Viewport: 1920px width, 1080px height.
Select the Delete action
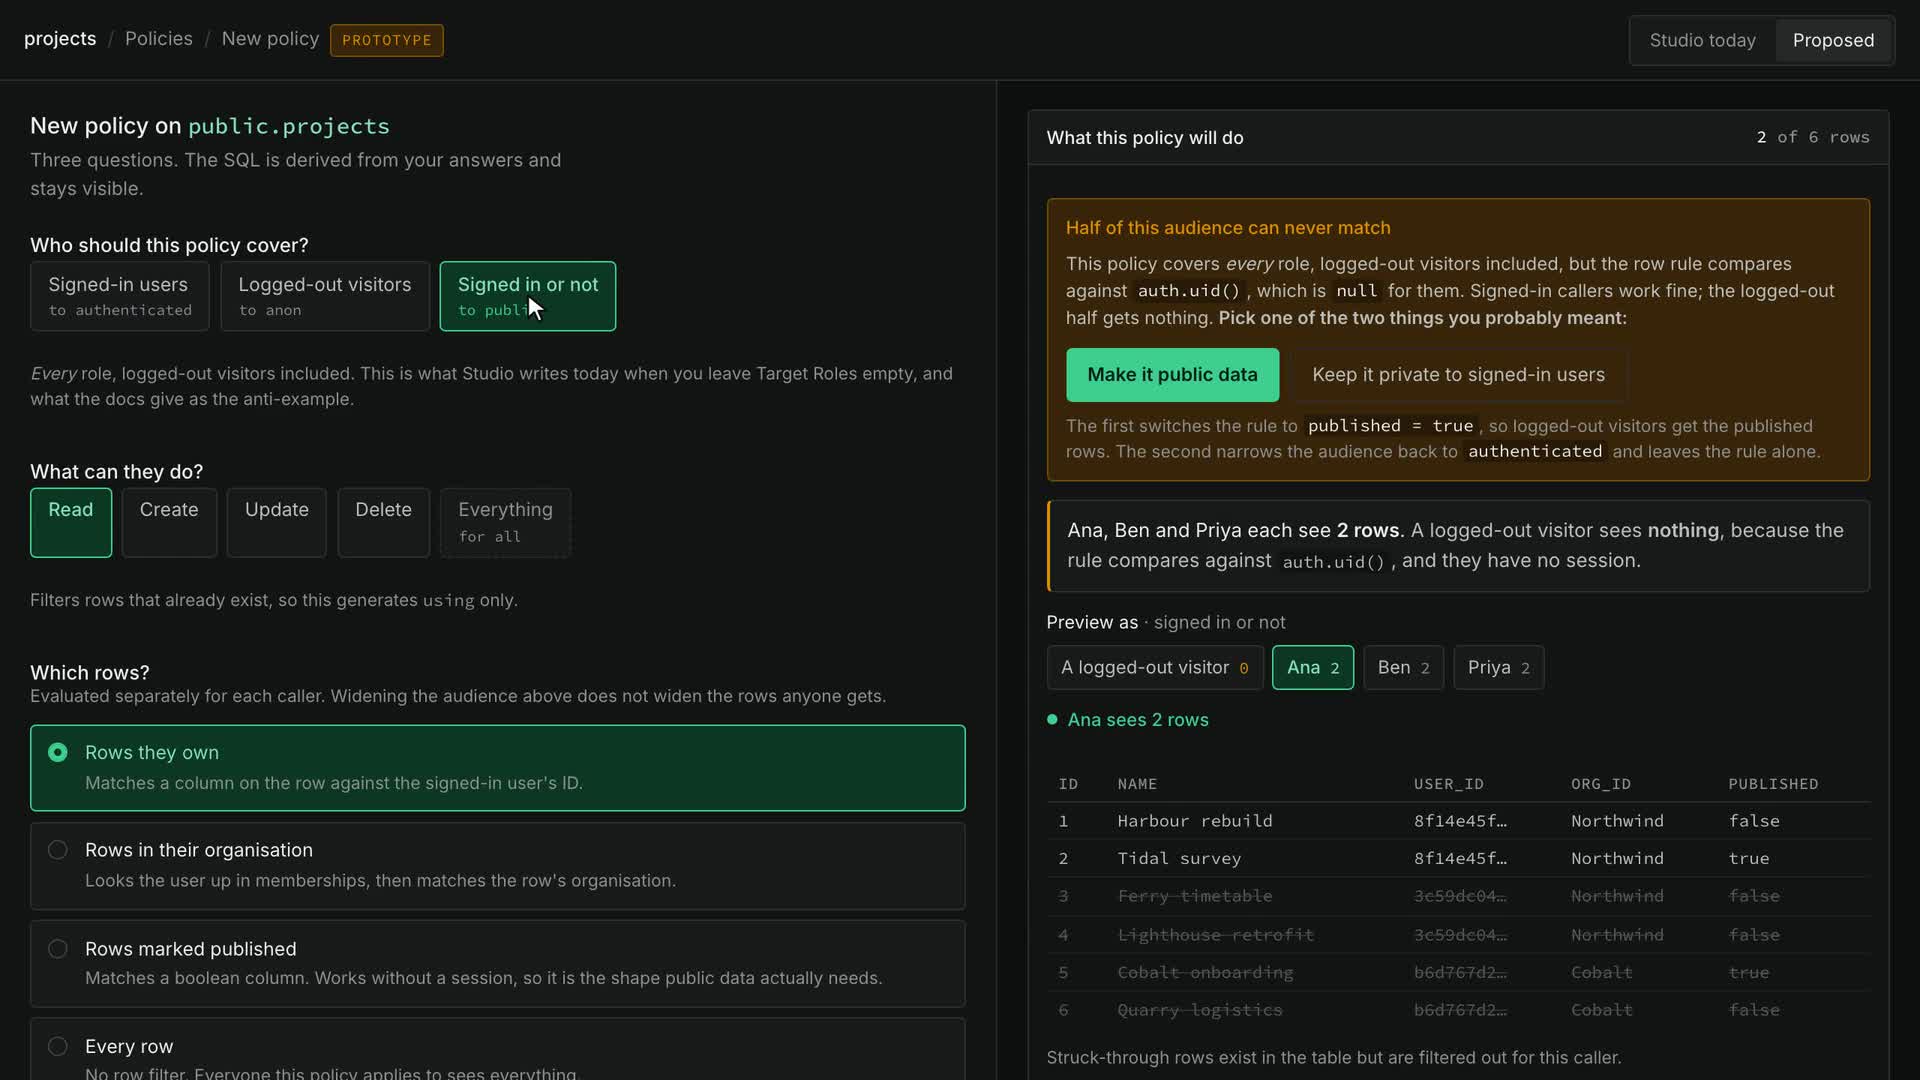(x=384, y=522)
